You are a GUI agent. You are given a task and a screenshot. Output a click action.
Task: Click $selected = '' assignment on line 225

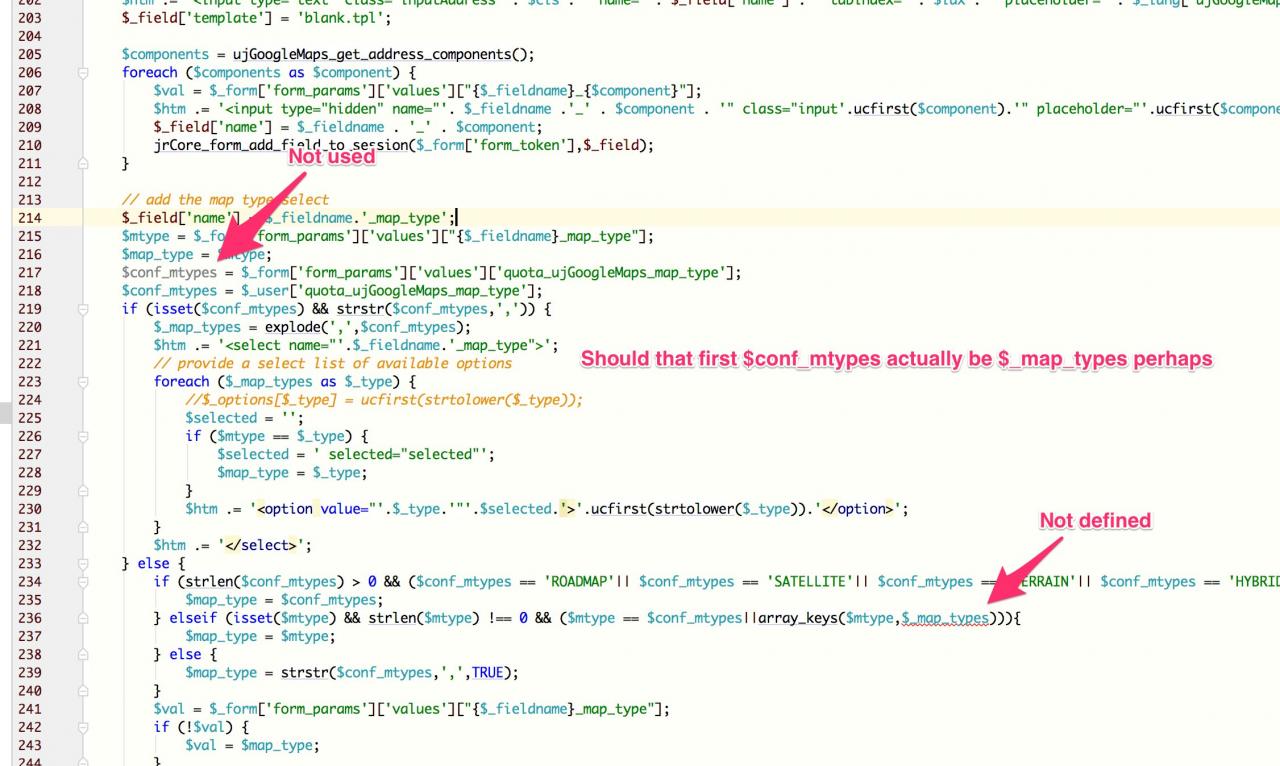(244, 418)
